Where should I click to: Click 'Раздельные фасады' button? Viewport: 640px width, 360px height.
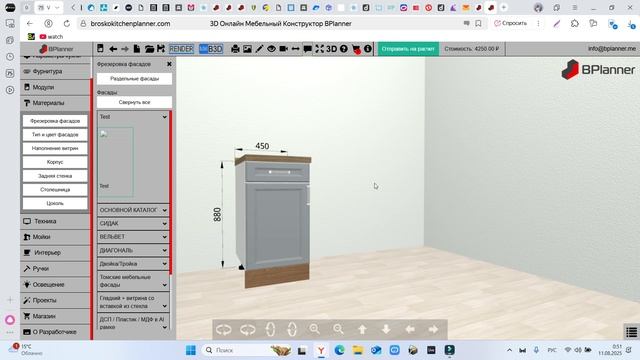click(134, 78)
